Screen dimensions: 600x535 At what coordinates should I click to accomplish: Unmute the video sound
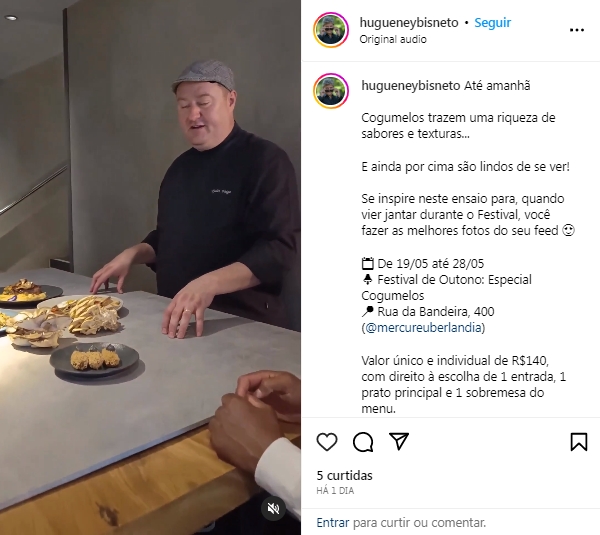[273, 509]
